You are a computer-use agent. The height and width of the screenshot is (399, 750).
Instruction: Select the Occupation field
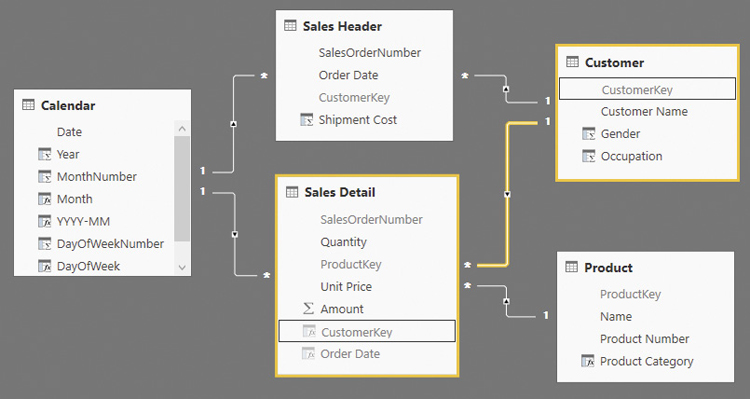point(631,156)
